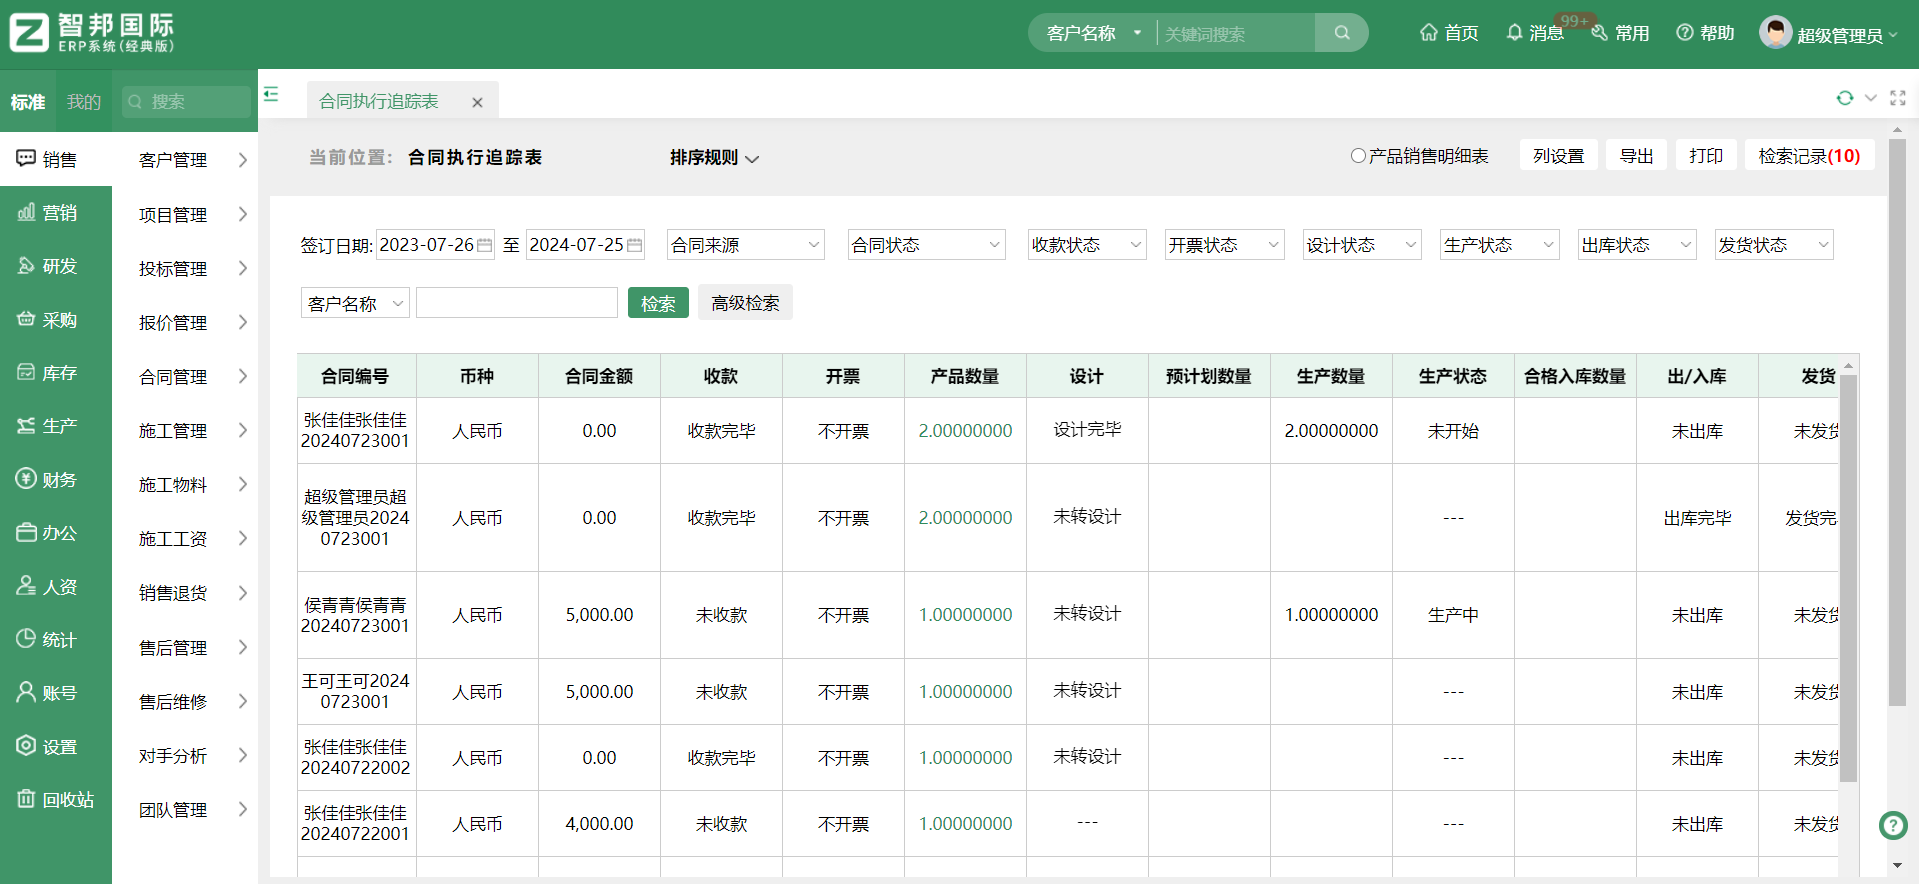Collapse the sidebar menu toggle icon
The width and height of the screenshot is (1919, 884).
271,94
